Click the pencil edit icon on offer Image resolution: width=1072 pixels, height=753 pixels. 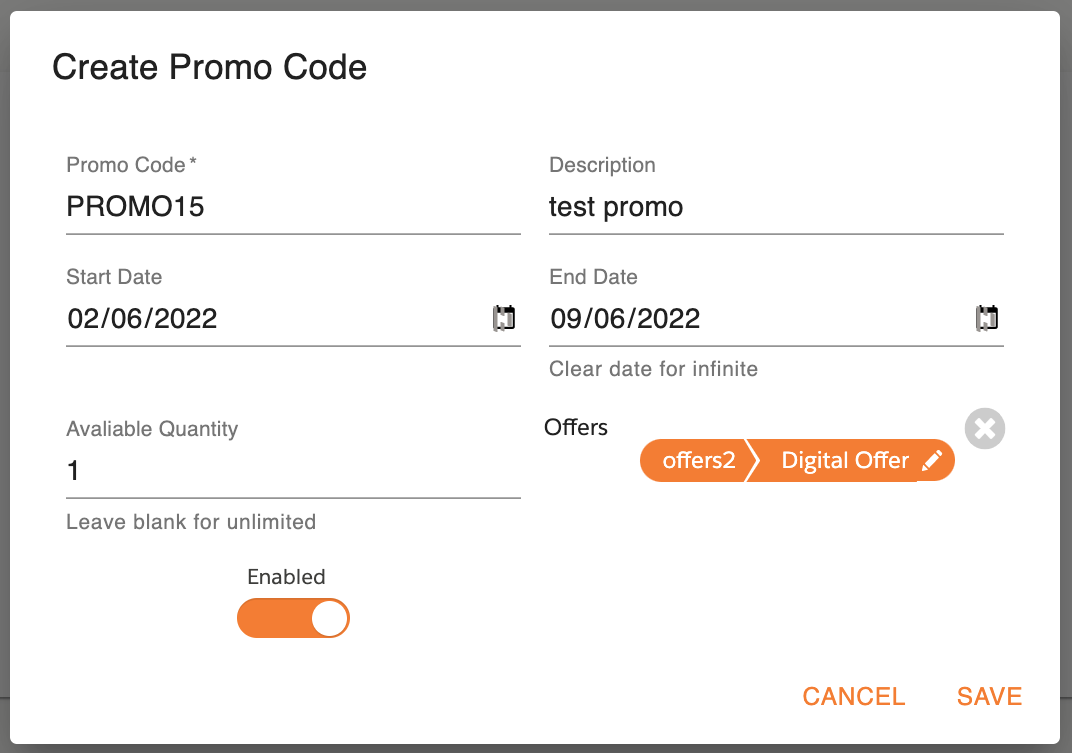[932, 461]
